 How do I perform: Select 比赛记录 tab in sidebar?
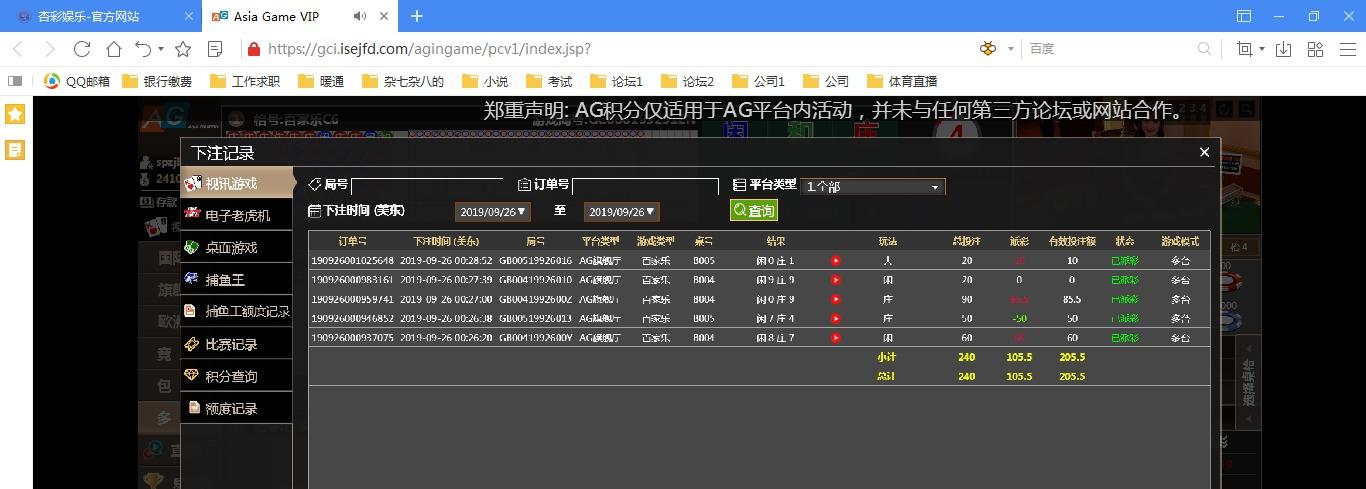236,343
